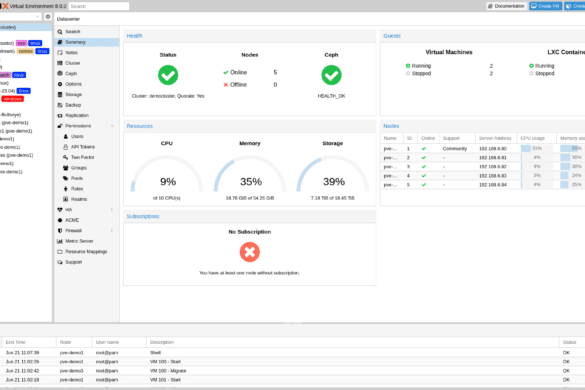Select the Resource Mappings entry
Viewport: 585px width, 390px height.
tap(87, 252)
